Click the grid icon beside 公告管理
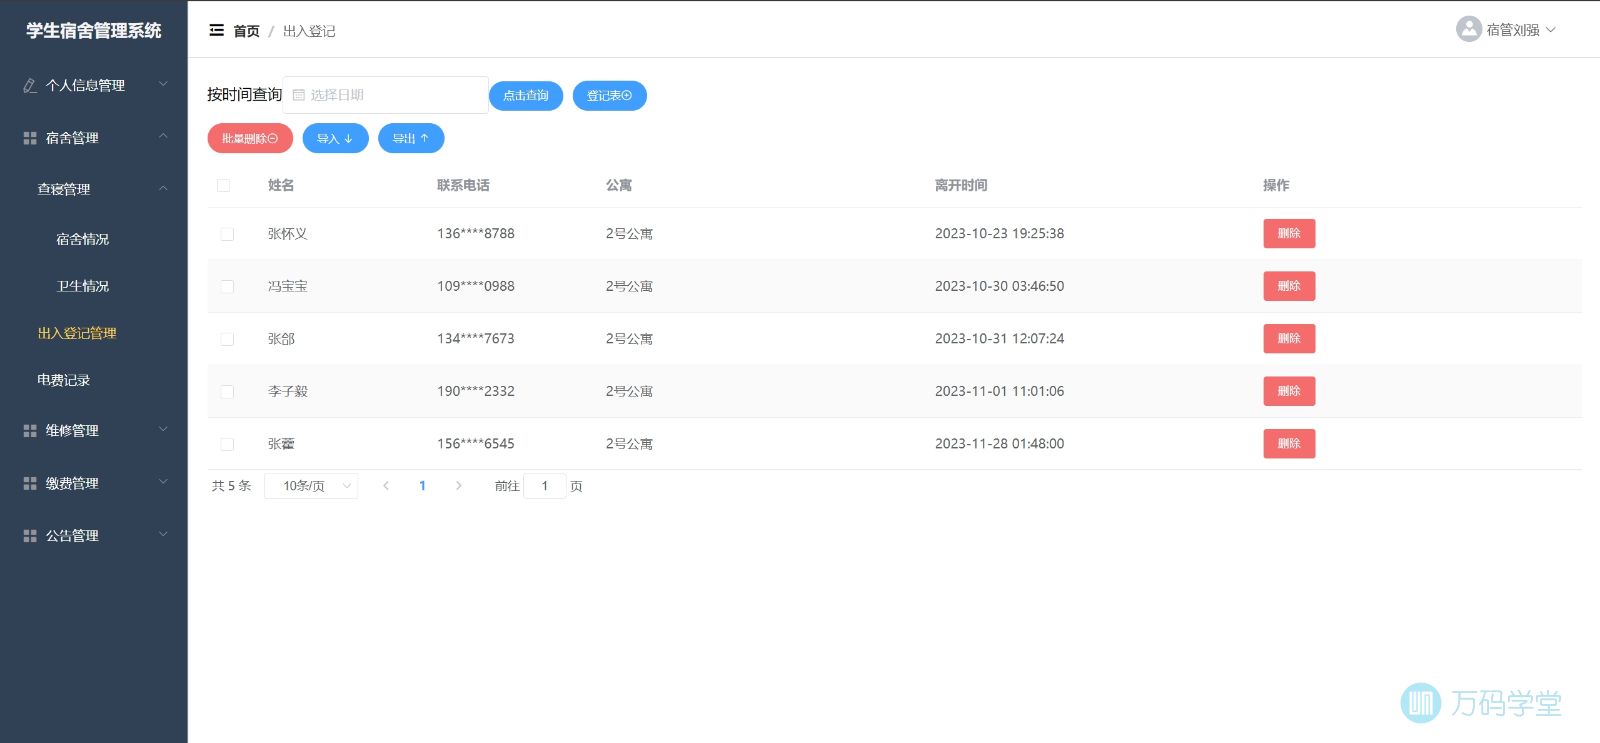 click(x=30, y=536)
